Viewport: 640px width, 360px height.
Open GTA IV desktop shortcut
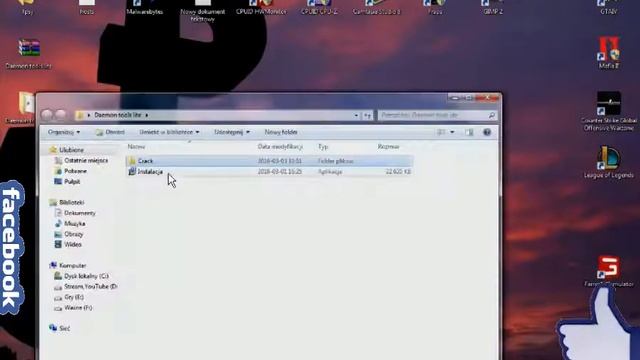click(609, 7)
